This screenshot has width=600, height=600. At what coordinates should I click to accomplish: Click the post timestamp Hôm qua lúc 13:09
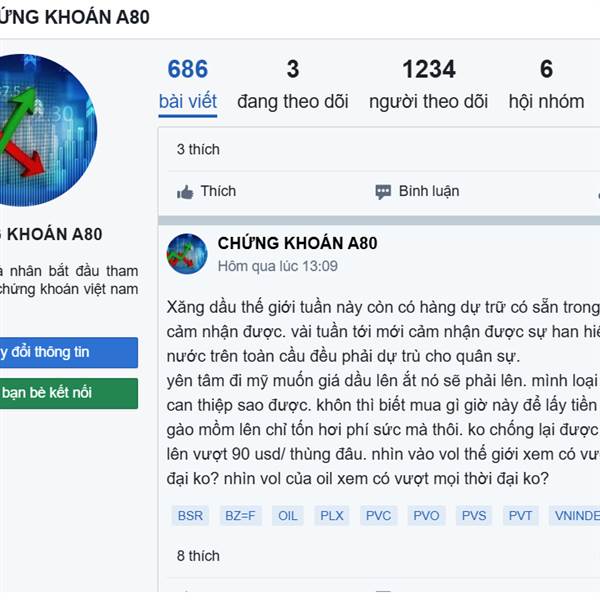278,266
